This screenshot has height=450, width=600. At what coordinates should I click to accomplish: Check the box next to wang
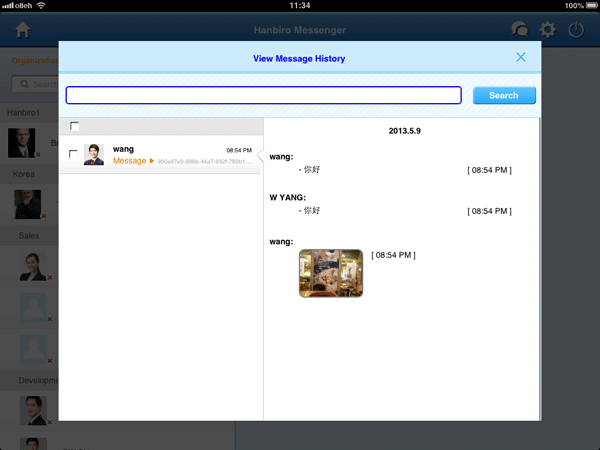point(73,154)
